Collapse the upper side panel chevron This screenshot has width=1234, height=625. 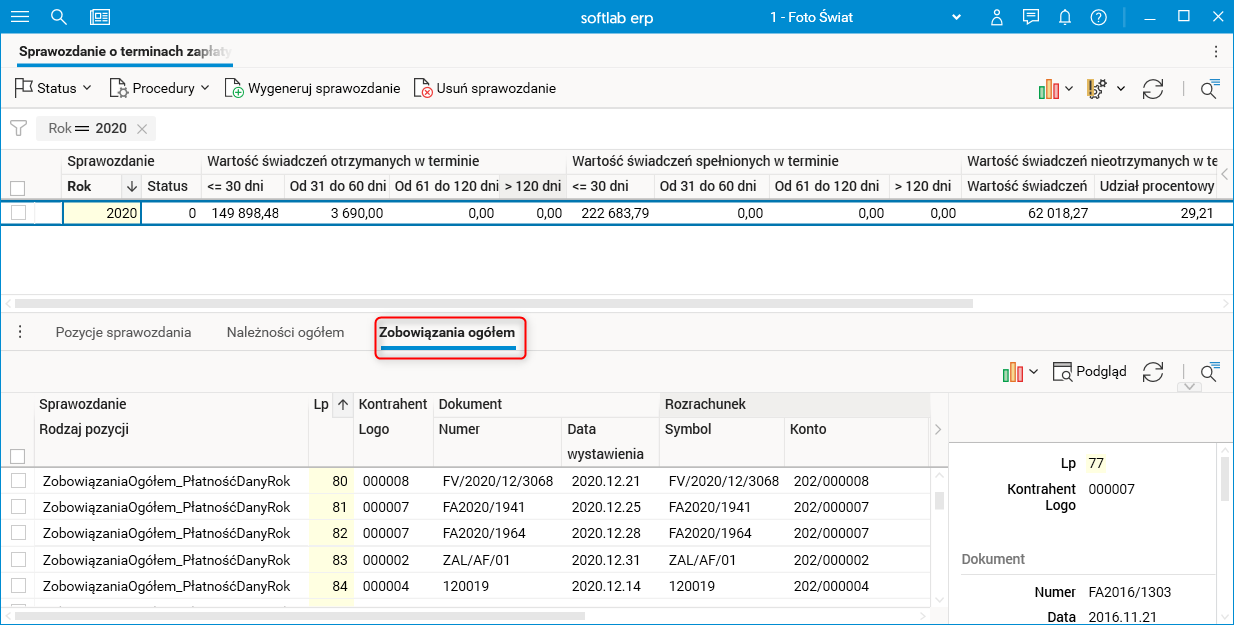[x=1226, y=173]
